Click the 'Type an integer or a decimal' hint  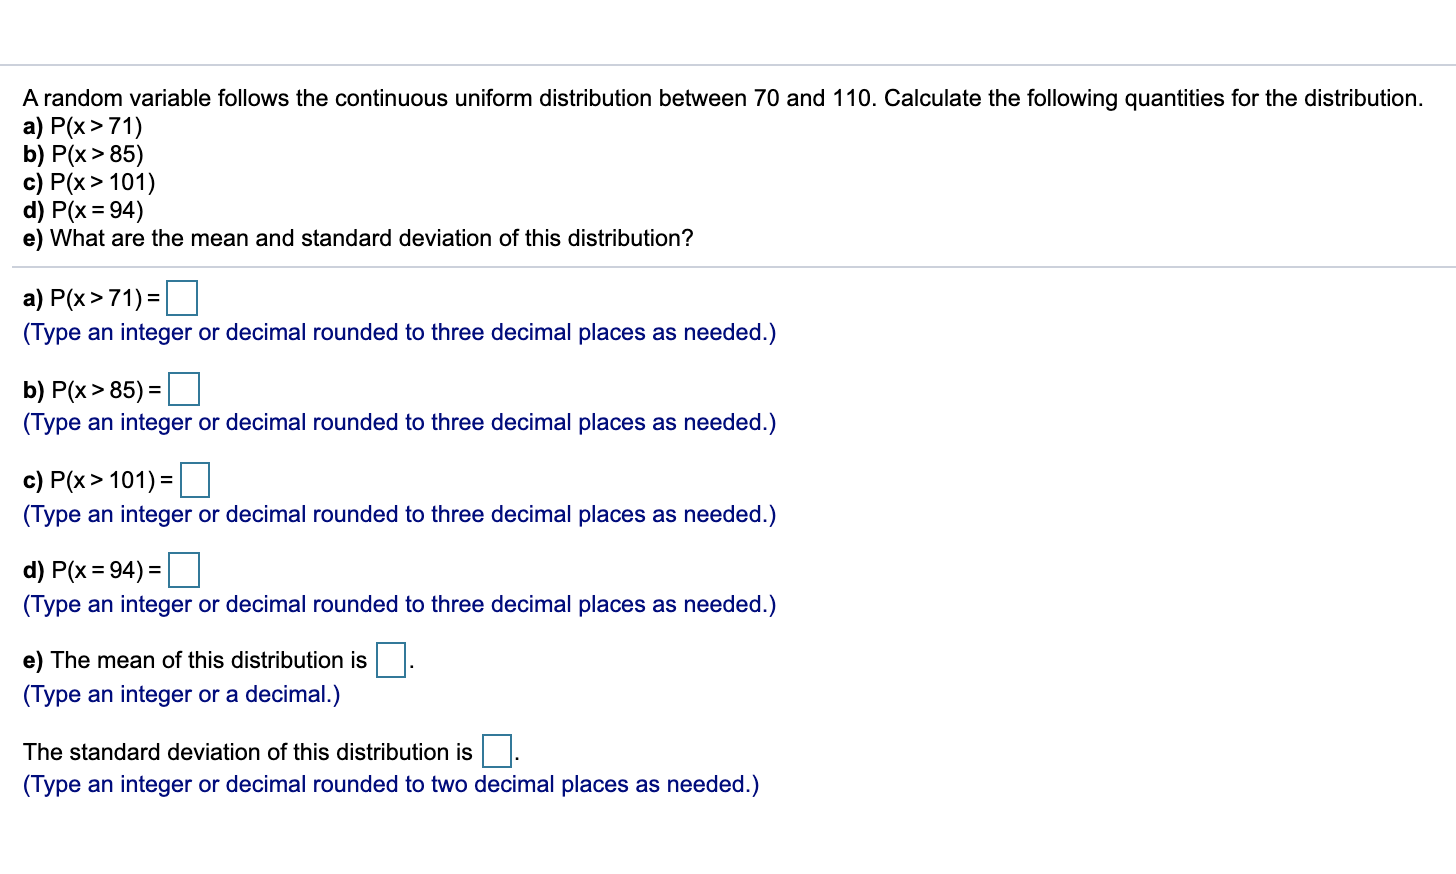(x=182, y=694)
